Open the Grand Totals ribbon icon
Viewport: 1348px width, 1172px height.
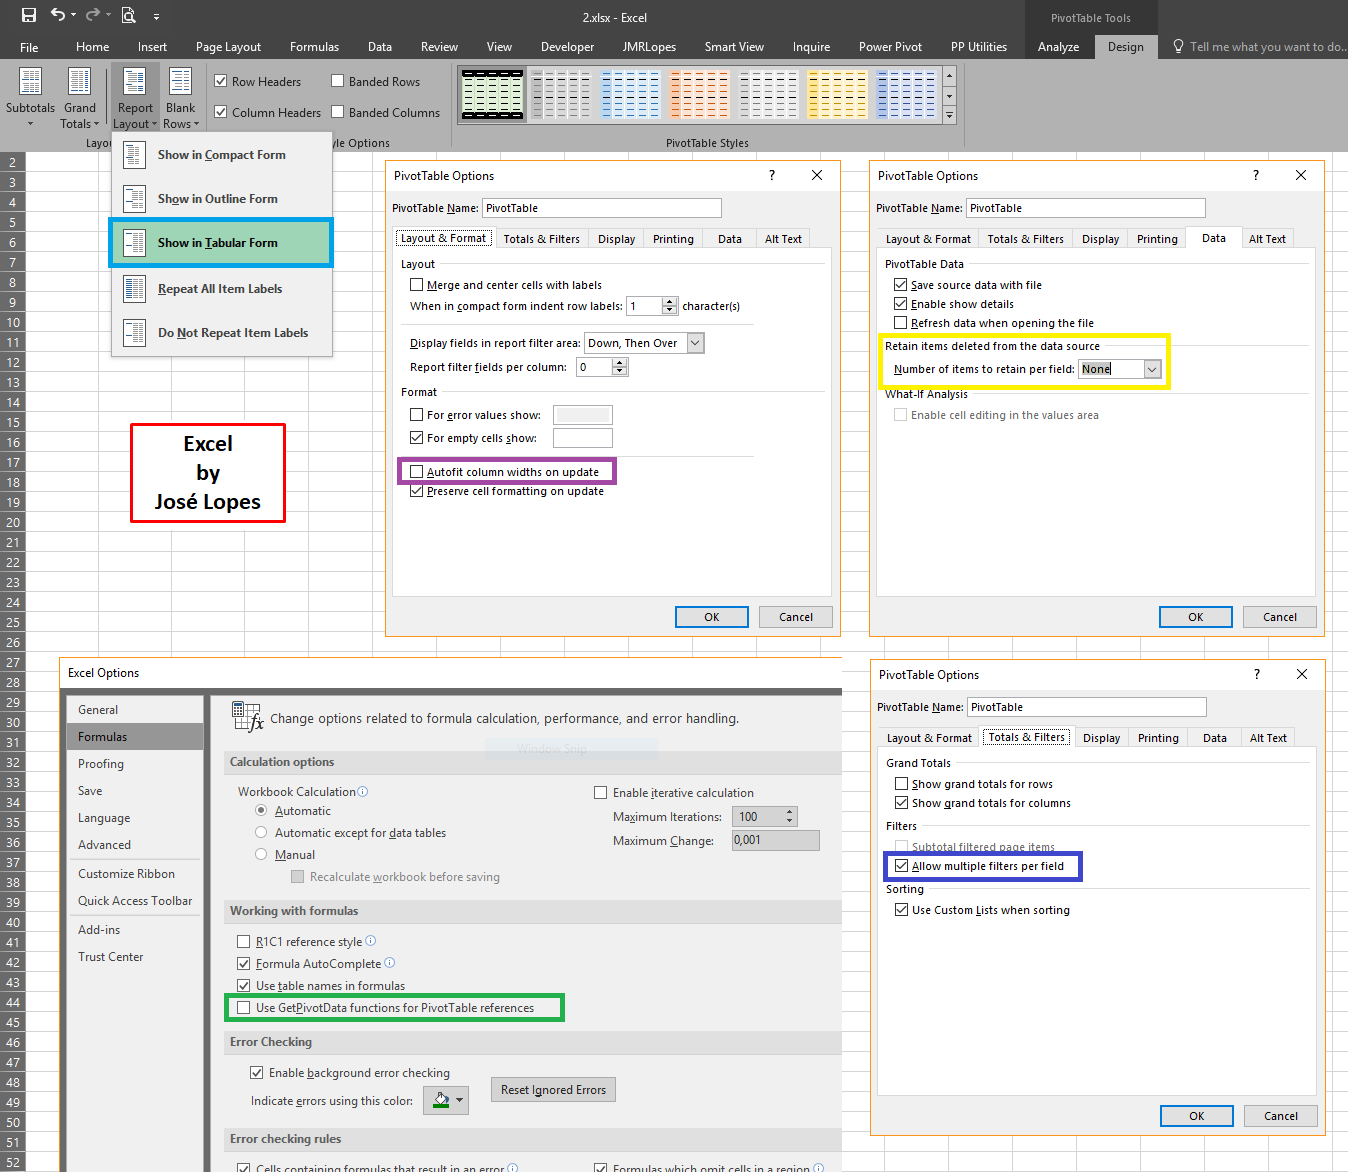pyautogui.click(x=80, y=95)
